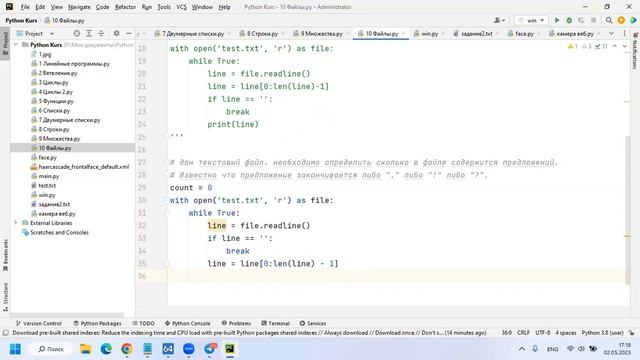
Task: Open the Navigate menu
Action: (x=79, y=7)
